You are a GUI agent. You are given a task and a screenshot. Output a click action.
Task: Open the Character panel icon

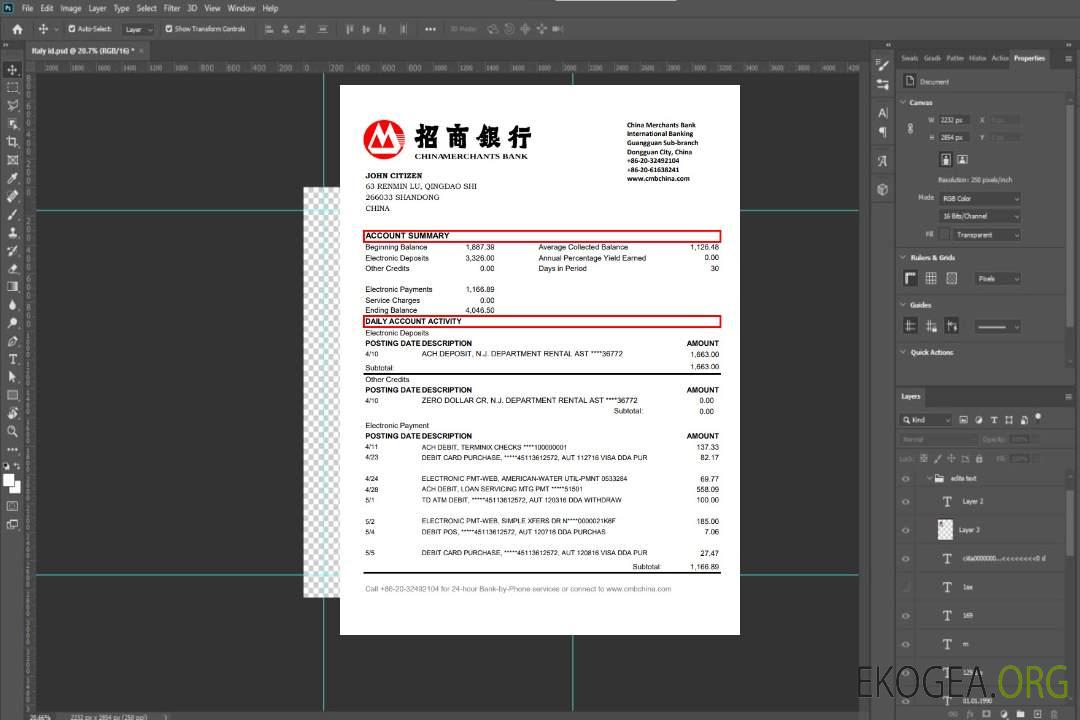pyautogui.click(x=883, y=113)
